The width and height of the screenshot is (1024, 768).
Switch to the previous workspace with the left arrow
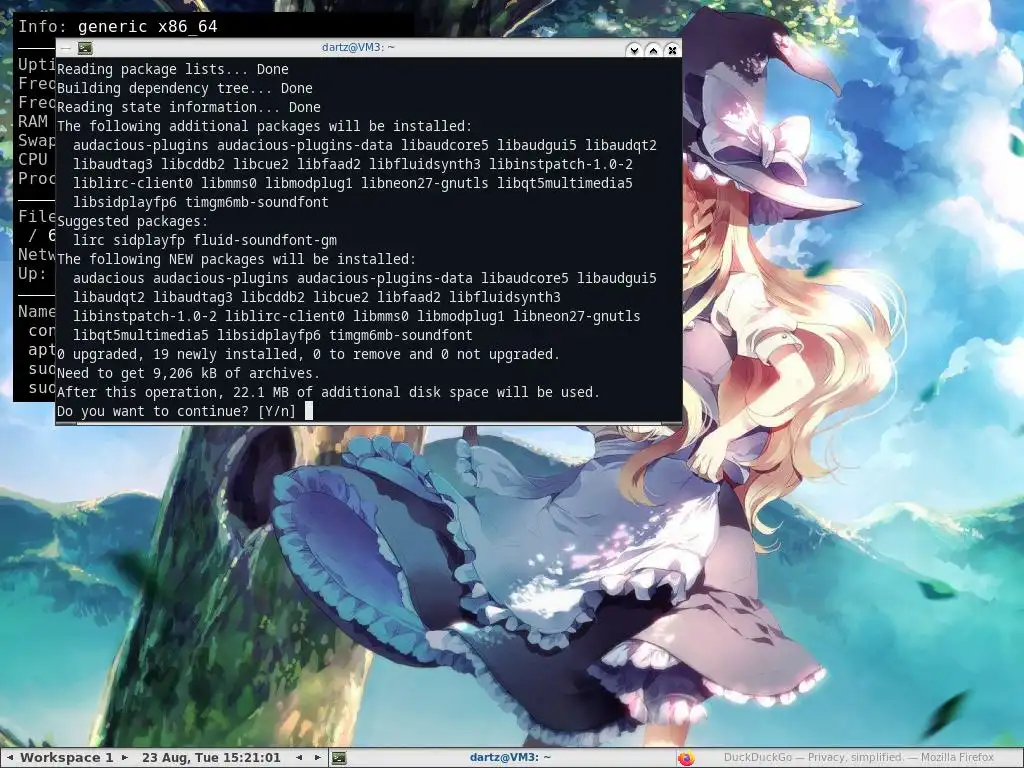coord(10,758)
